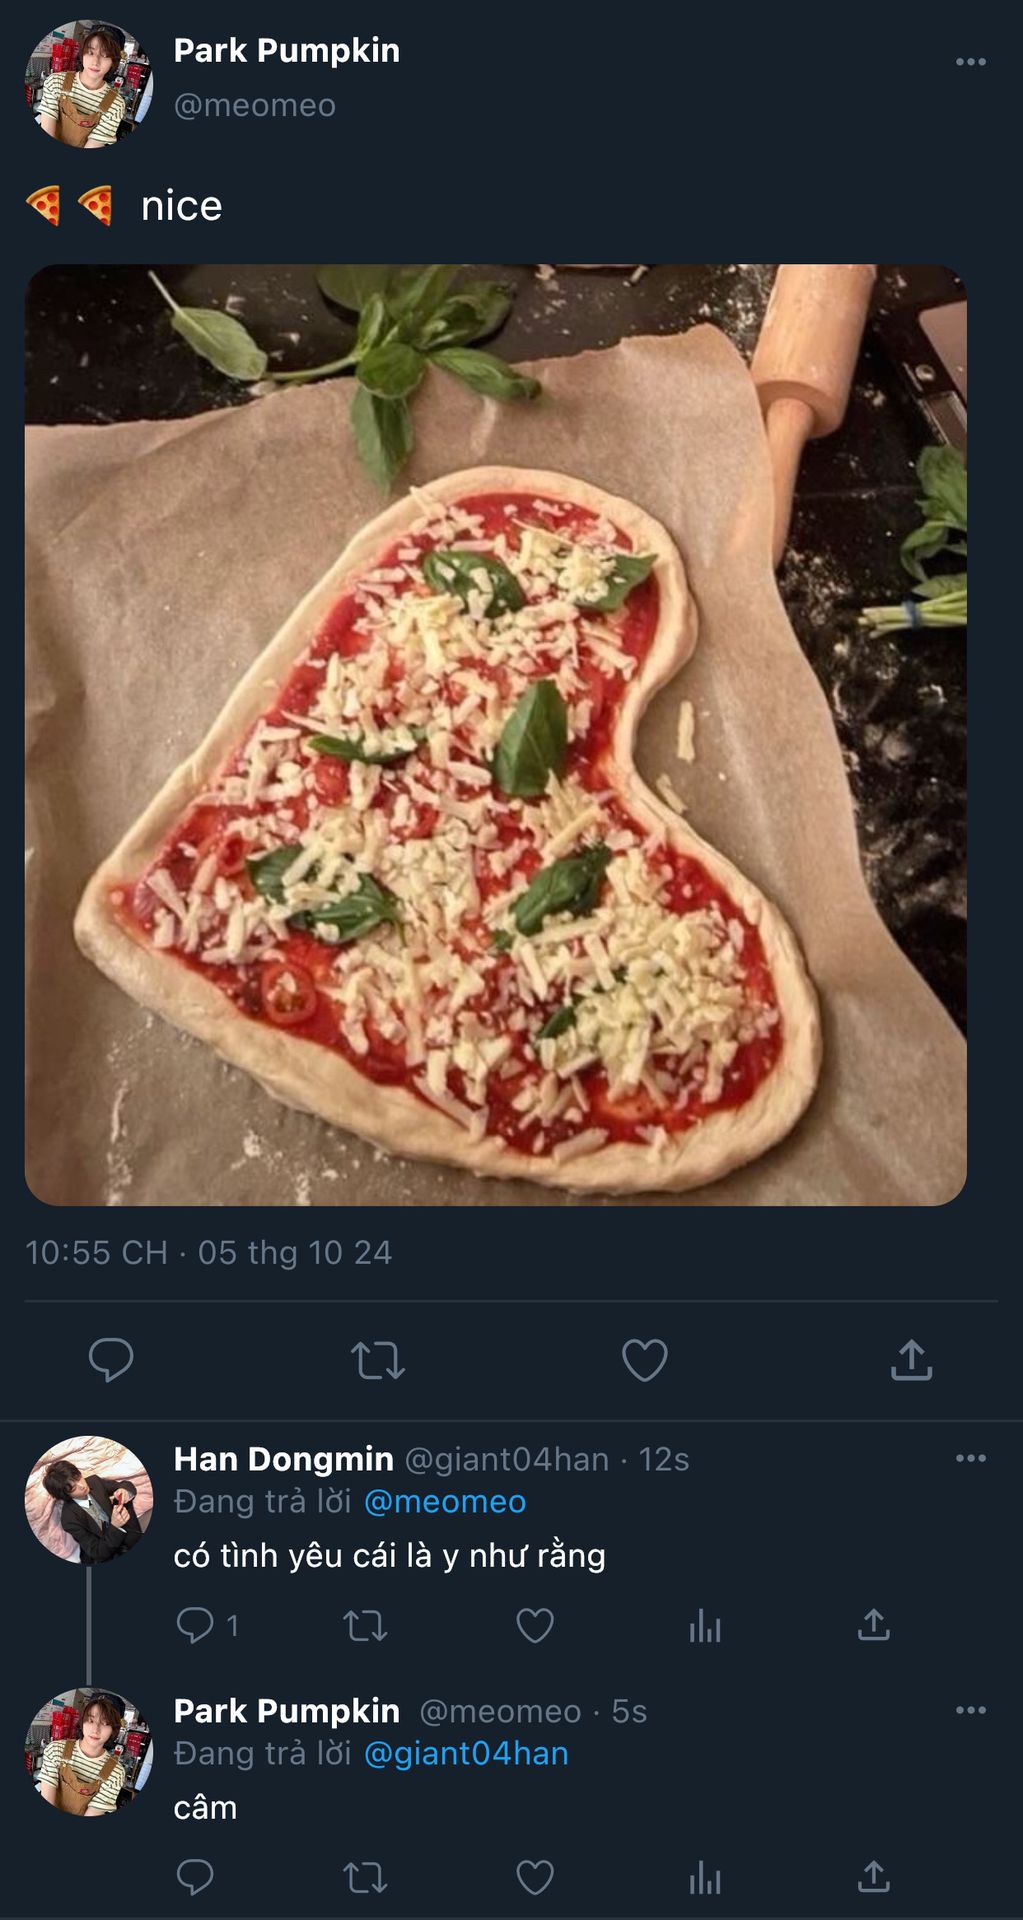Open the heart-shaped pizza photo
Viewport: 1023px width, 1920px height.
[496, 735]
